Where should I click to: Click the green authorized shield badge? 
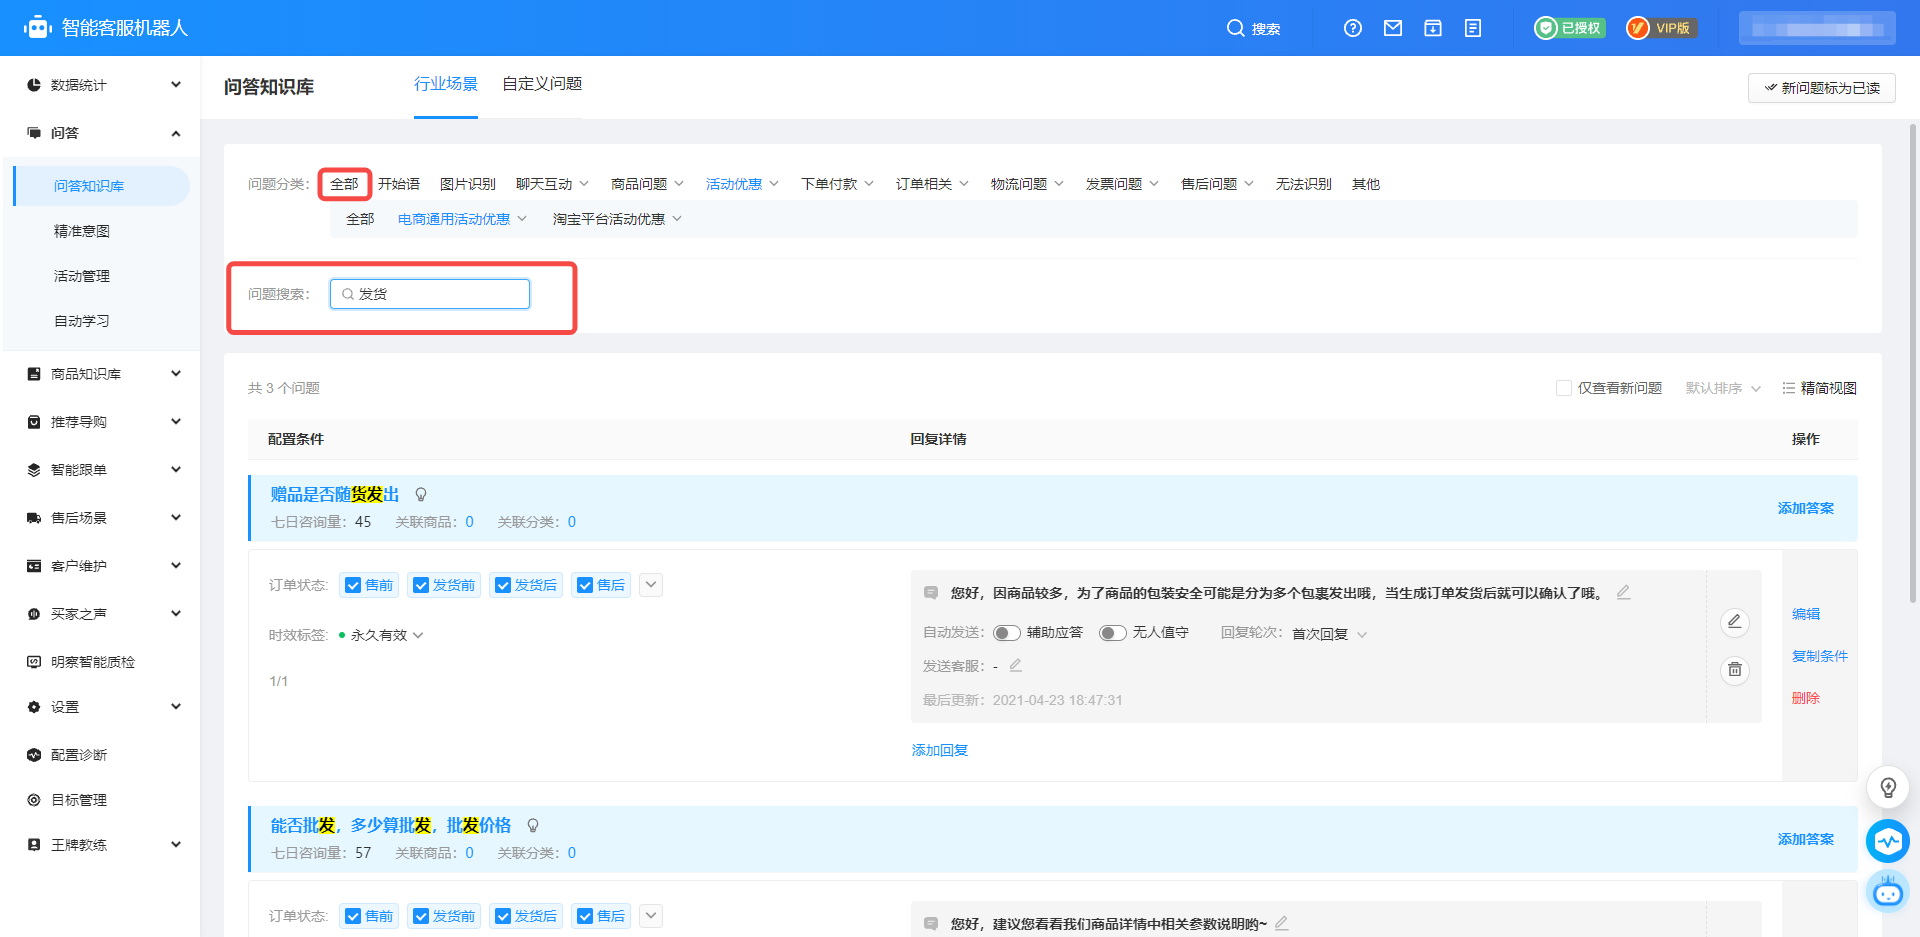pyautogui.click(x=1570, y=28)
